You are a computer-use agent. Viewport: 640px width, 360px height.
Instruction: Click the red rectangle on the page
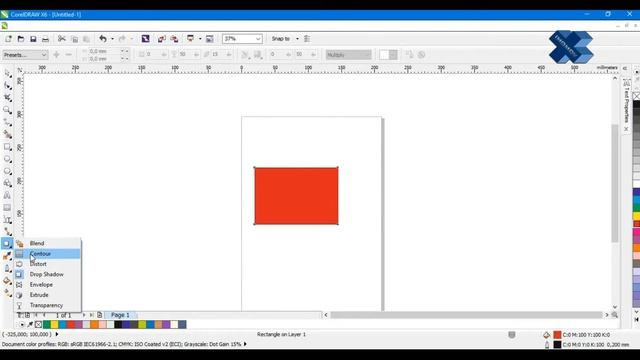pyautogui.click(x=296, y=196)
